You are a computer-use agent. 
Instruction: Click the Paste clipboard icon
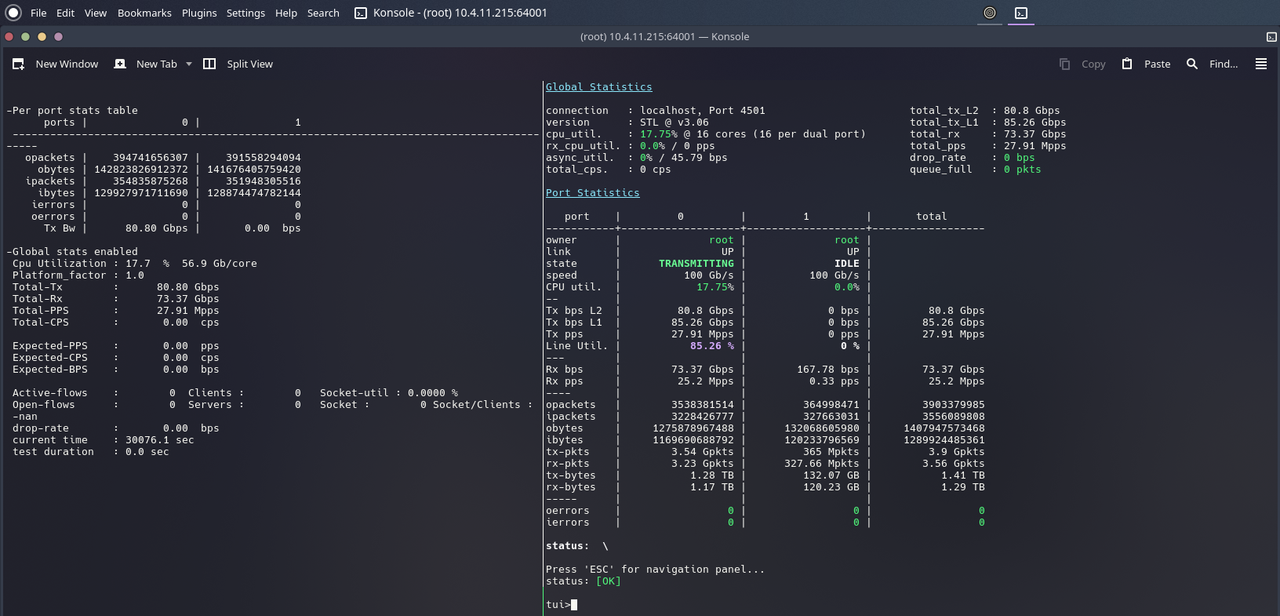click(x=1127, y=64)
